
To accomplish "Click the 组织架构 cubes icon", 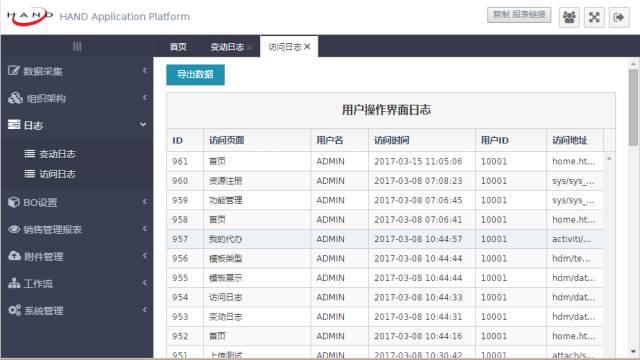I will (x=15, y=98).
